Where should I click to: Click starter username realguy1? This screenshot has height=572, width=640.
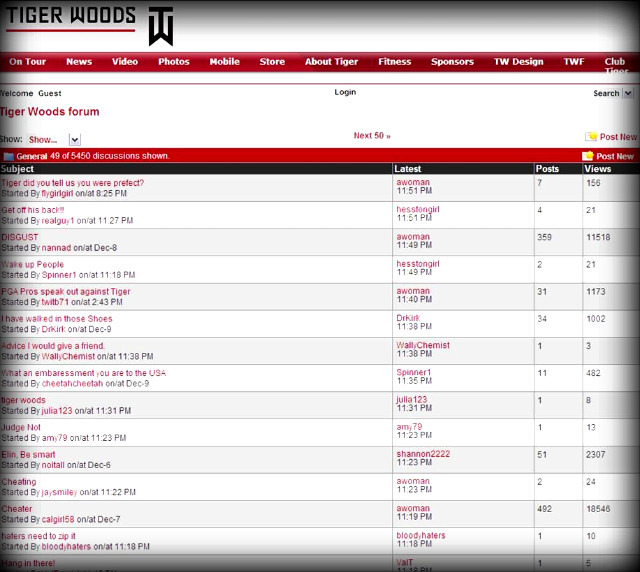click(58, 221)
